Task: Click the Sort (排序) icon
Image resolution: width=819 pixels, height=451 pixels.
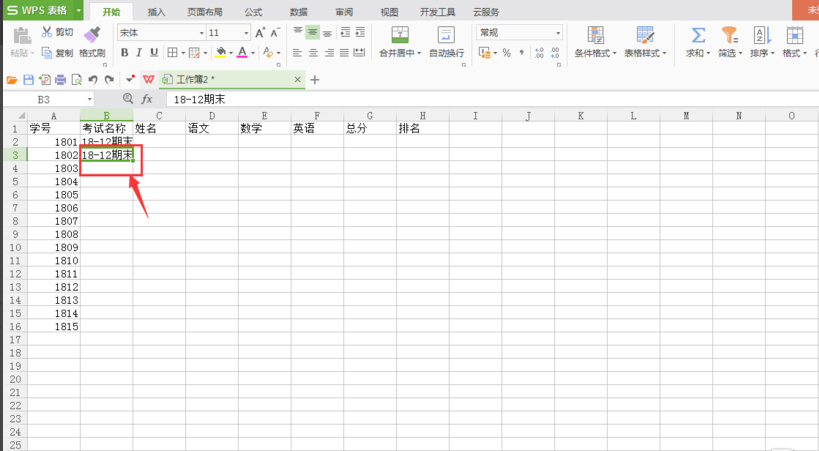Action: [x=761, y=36]
